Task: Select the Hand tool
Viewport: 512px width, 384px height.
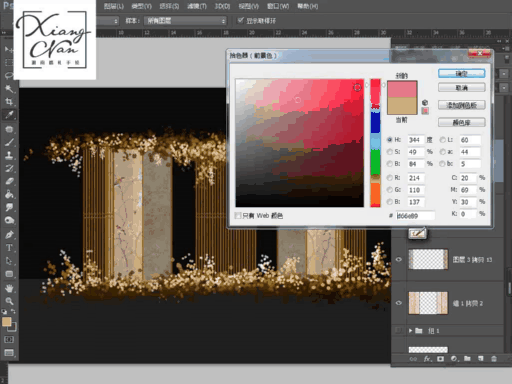Action: pos(9,288)
